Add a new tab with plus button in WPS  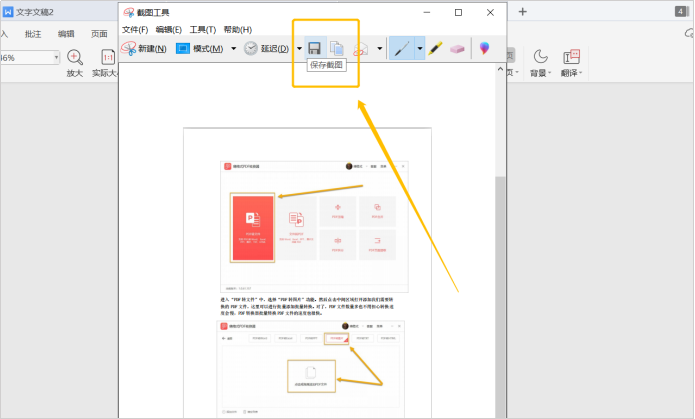coord(523,12)
